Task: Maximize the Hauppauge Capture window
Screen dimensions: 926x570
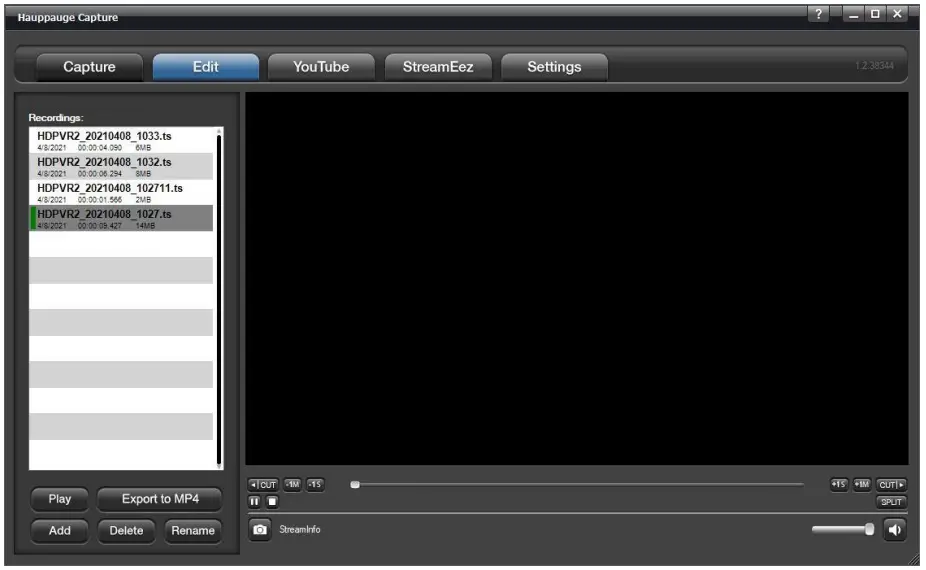Action: pyautogui.click(x=875, y=14)
